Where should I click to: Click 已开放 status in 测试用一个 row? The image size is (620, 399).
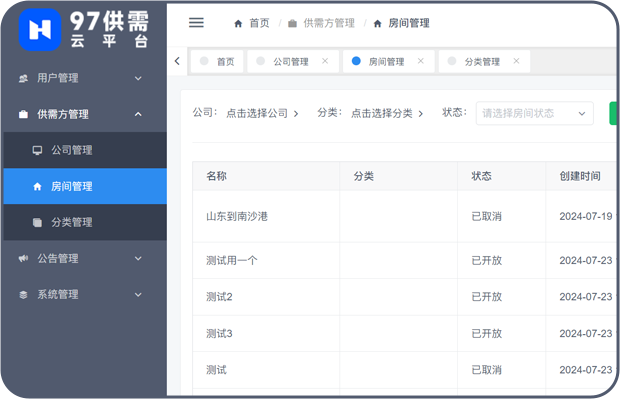(486, 261)
